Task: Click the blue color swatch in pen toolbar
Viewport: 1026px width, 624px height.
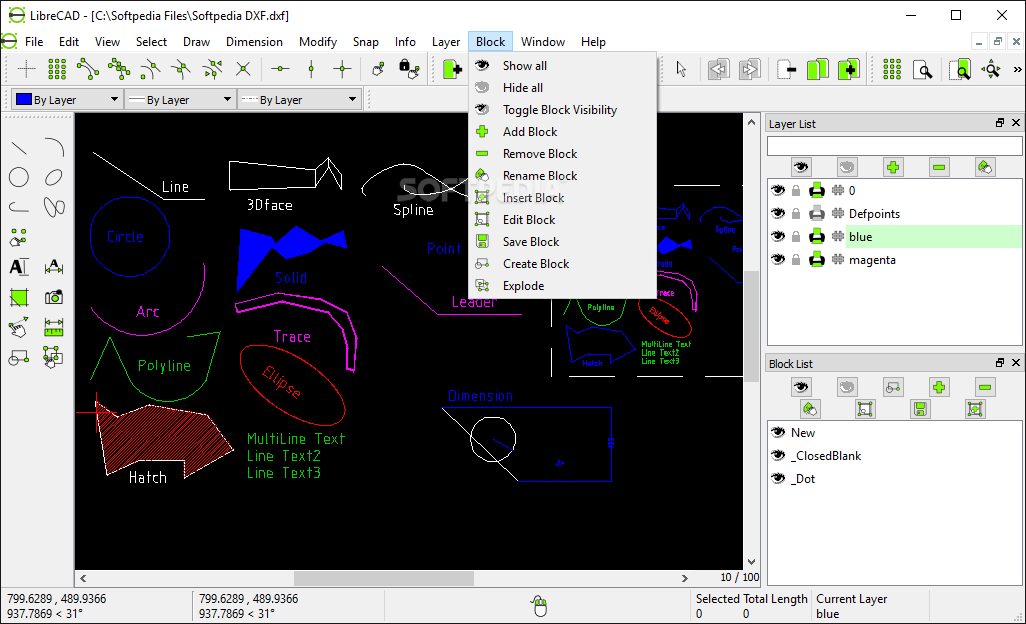Action: [24, 99]
